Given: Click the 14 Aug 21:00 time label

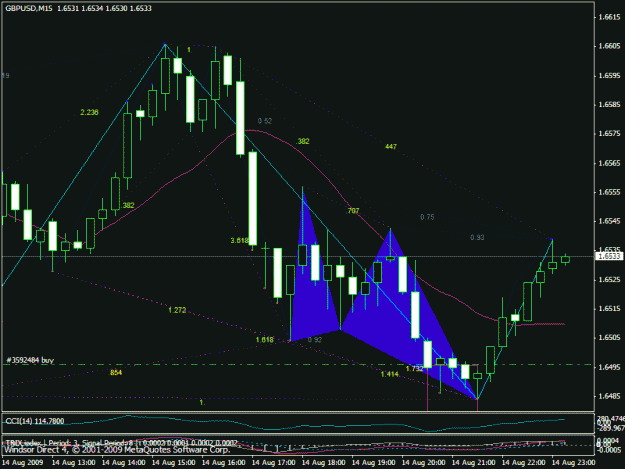Looking at the screenshot, I should coord(474,463).
